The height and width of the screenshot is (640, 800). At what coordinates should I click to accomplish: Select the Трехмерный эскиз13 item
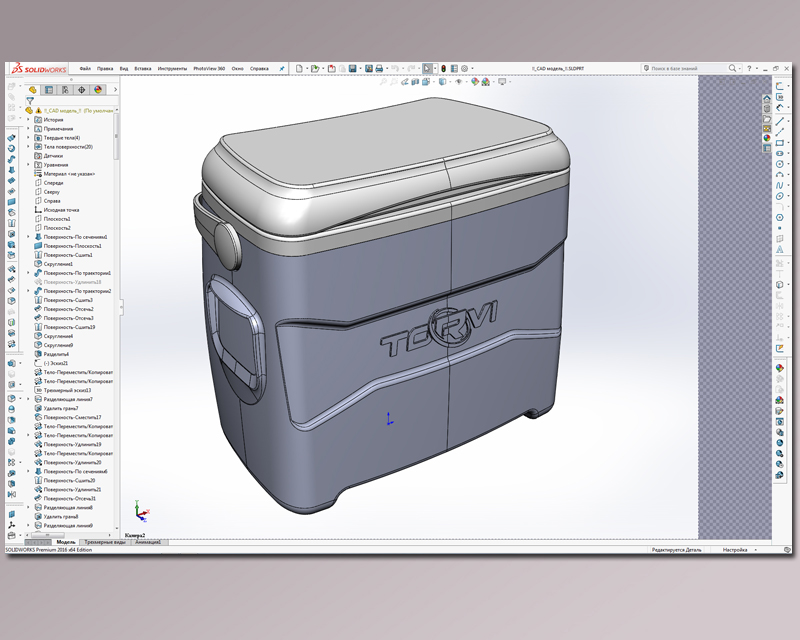pyautogui.click(x=63, y=390)
